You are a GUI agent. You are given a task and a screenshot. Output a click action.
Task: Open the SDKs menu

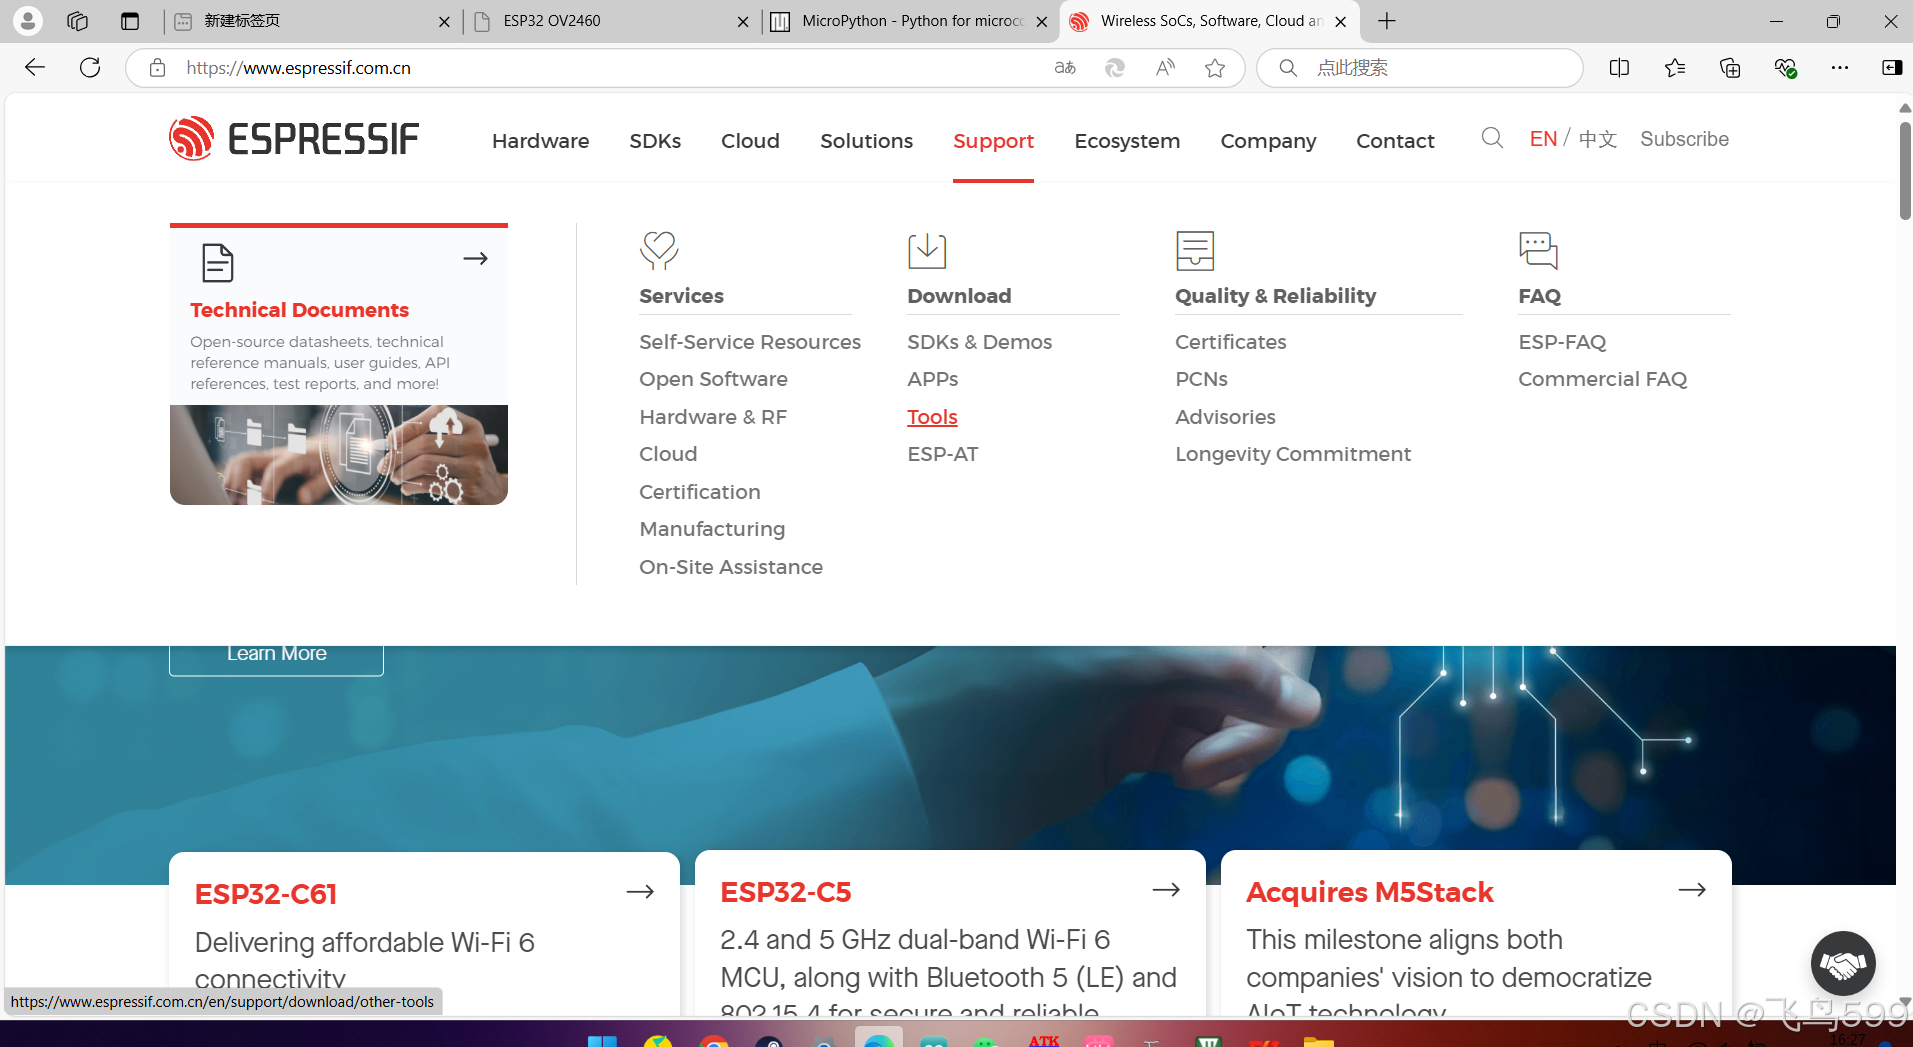(x=655, y=141)
